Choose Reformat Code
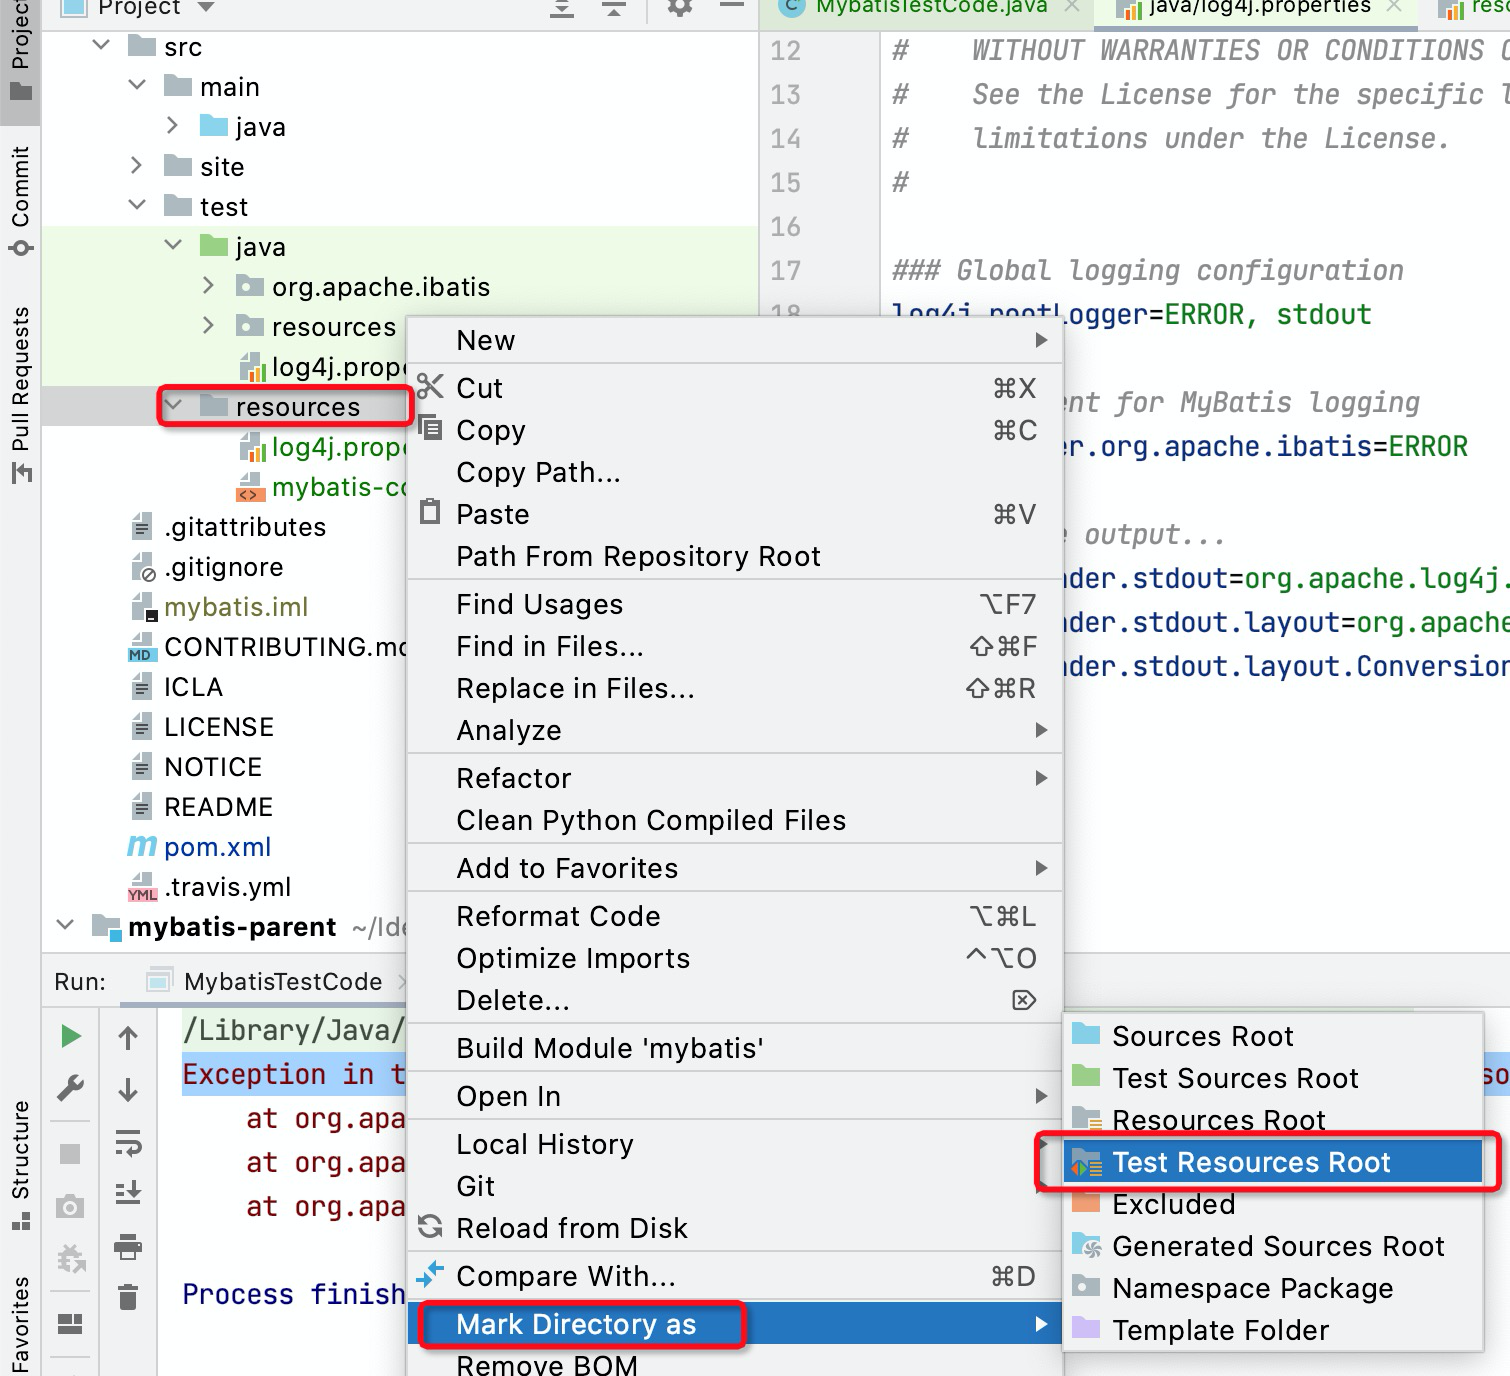This screenshot has height=1376, width=1510. click(x=734, y=916)
